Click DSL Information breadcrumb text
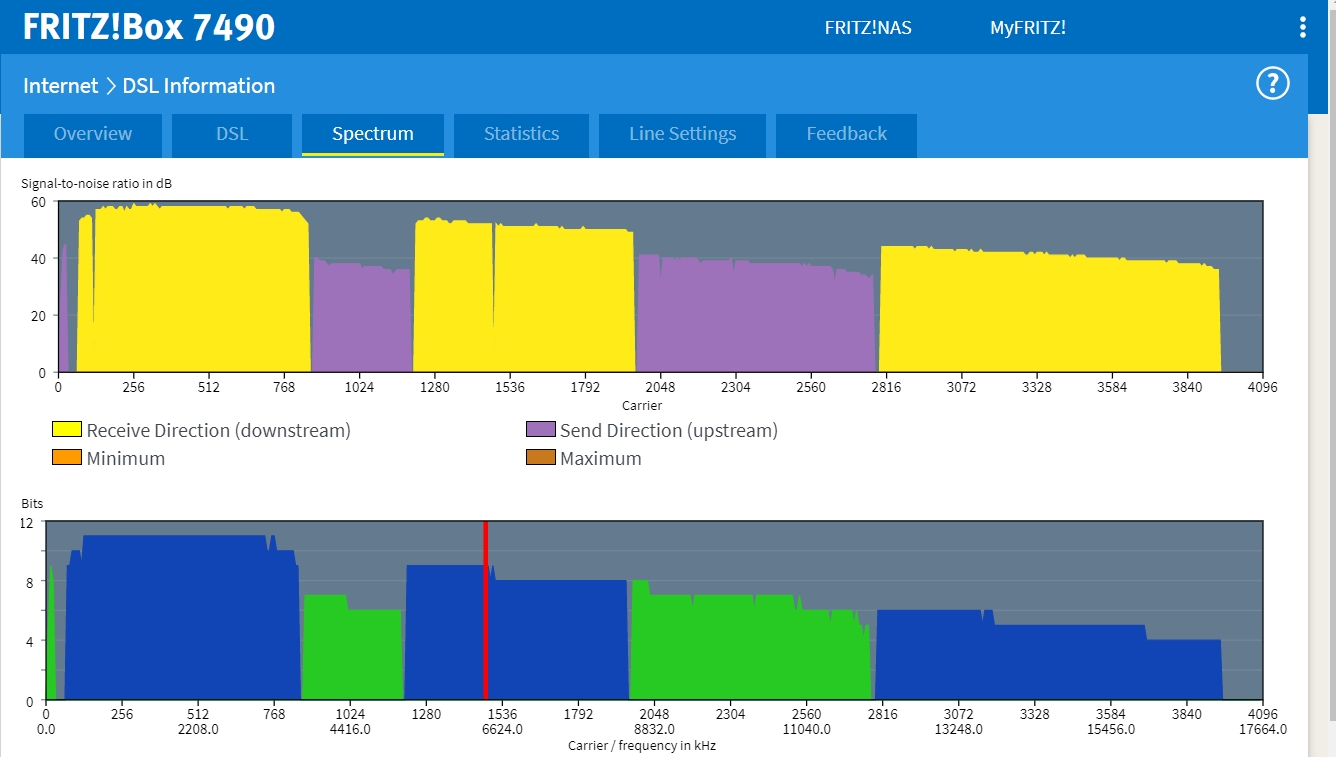The image size is (1336, 757). point(199,86)
